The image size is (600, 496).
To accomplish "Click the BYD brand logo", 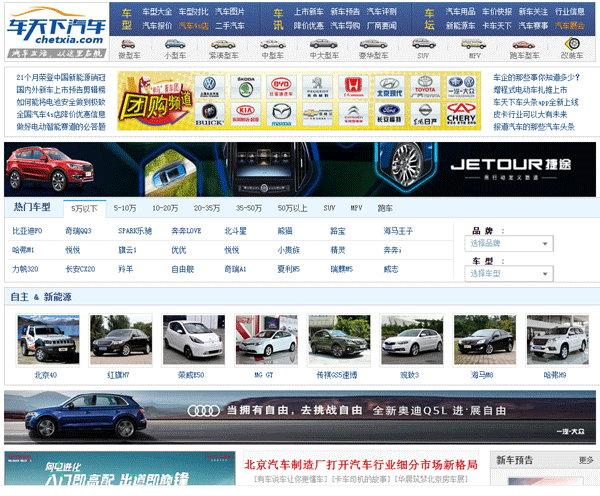I will (x=281, y=87).
